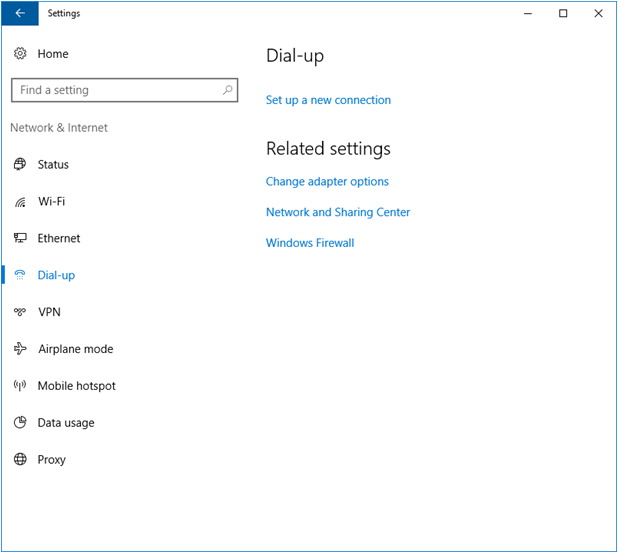This screenshot has width=618, height=553.
Task: Click the magnifier icon in the search box
Action: 228,90
